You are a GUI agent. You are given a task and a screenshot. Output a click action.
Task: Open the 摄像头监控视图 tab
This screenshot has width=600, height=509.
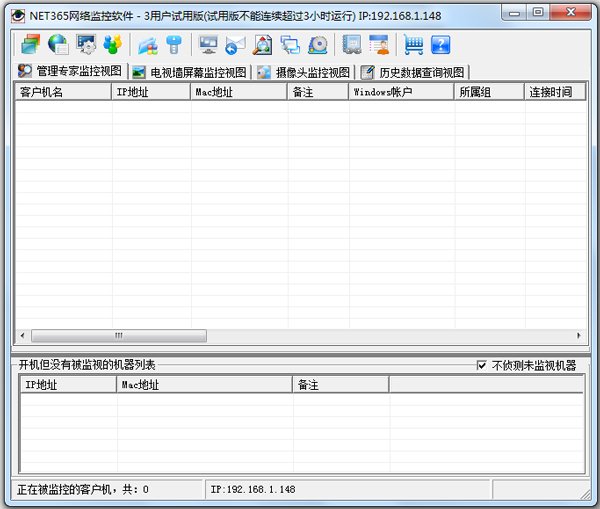click(x=304, y=72)
